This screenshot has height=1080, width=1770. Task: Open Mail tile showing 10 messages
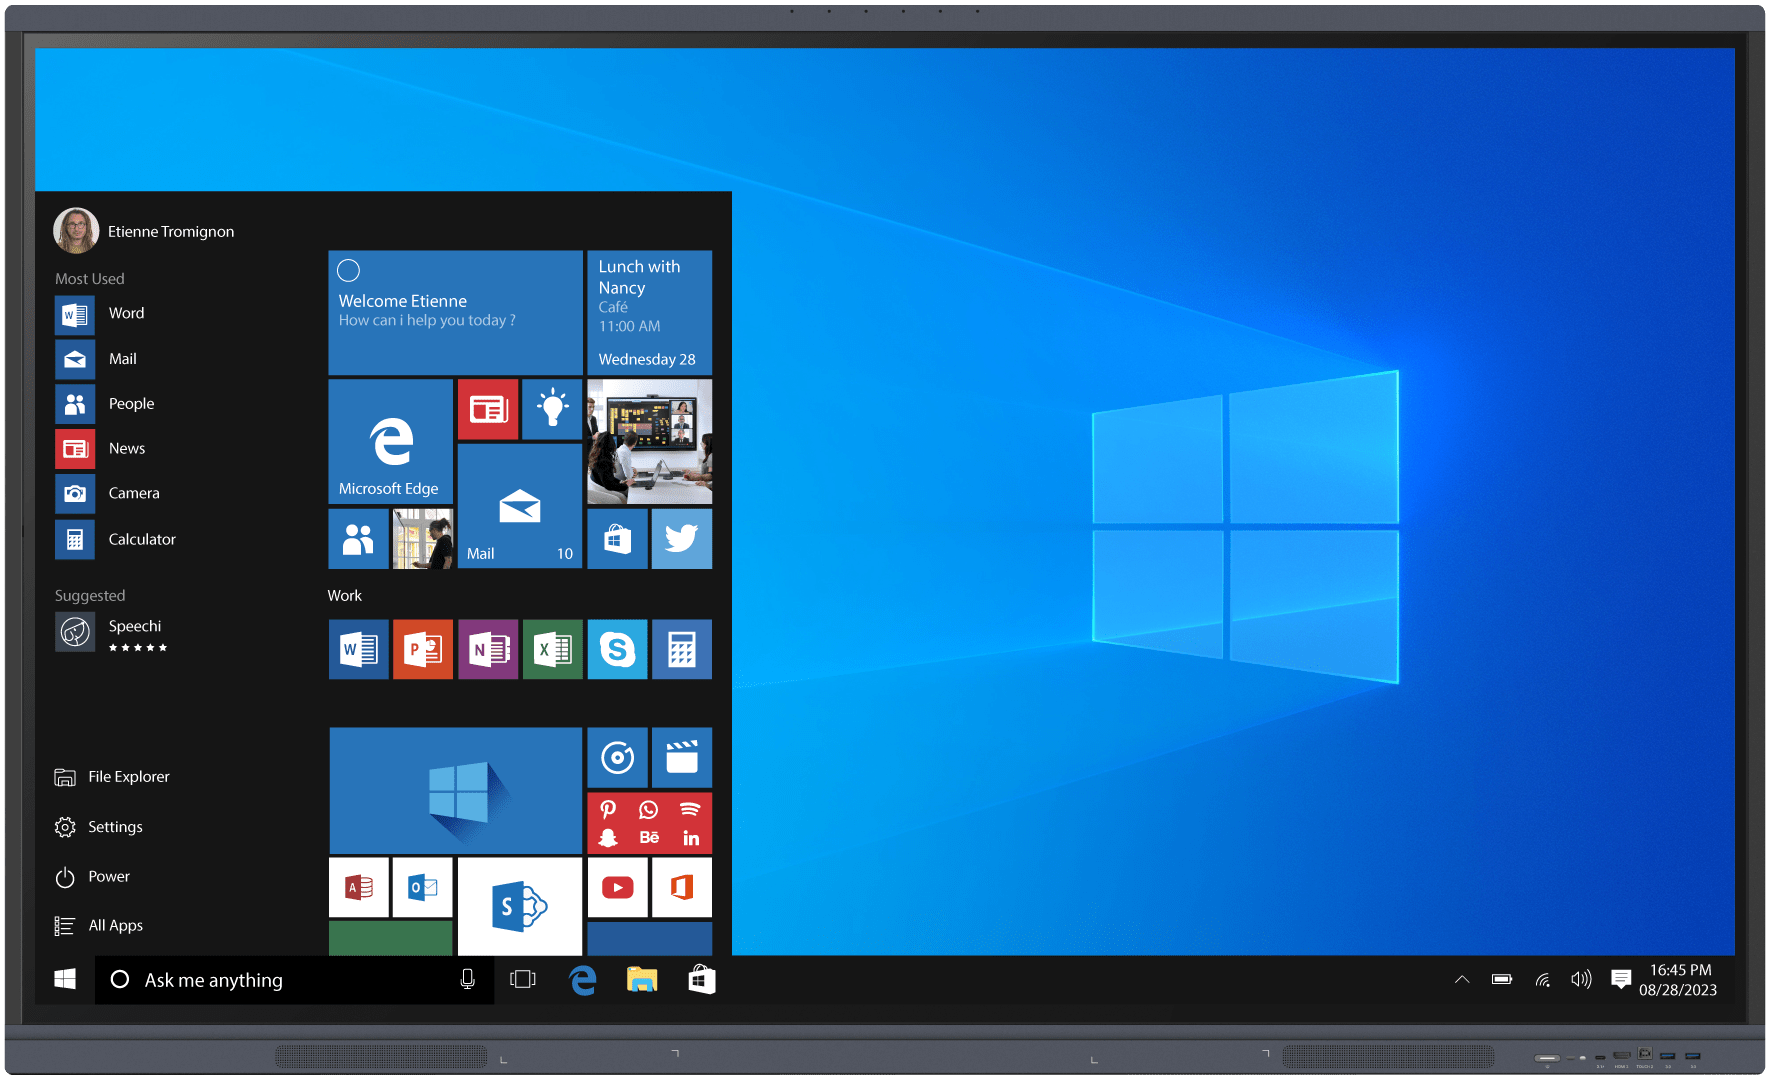520,506
